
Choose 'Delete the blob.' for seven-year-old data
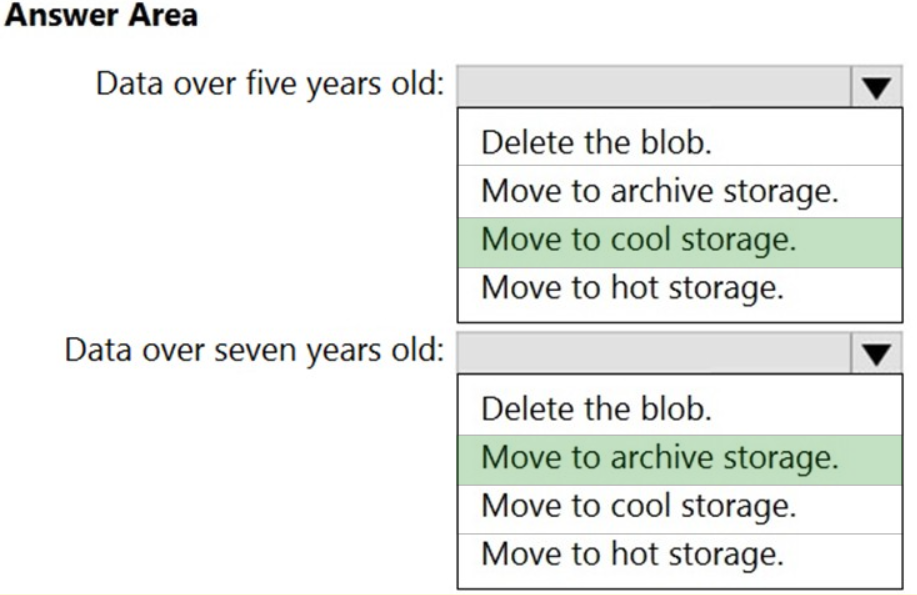pyautogui.click(x=596, y=408)
